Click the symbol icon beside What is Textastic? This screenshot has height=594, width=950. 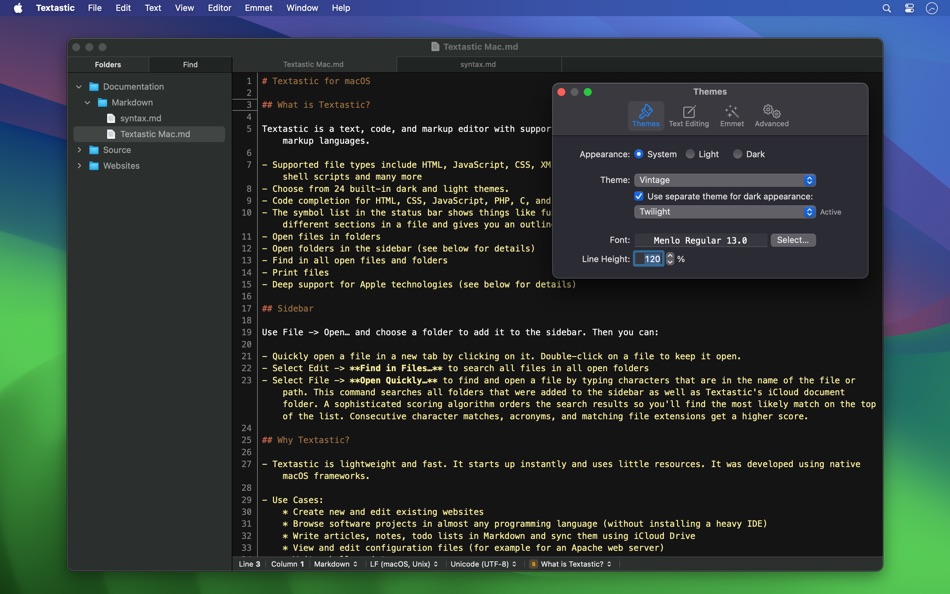pyautogui.click(x=533, y=564)
